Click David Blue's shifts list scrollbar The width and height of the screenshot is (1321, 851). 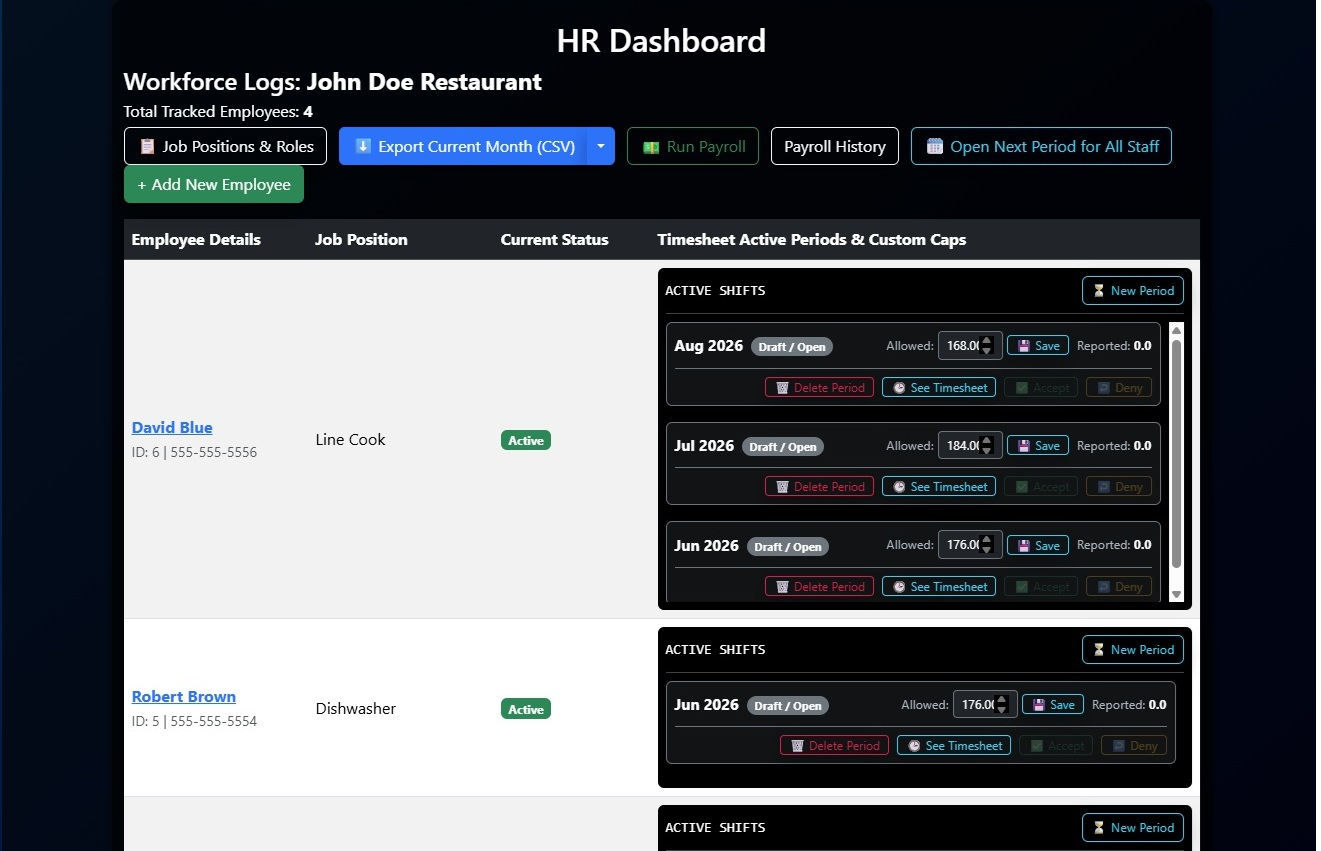coord(1176,455)
